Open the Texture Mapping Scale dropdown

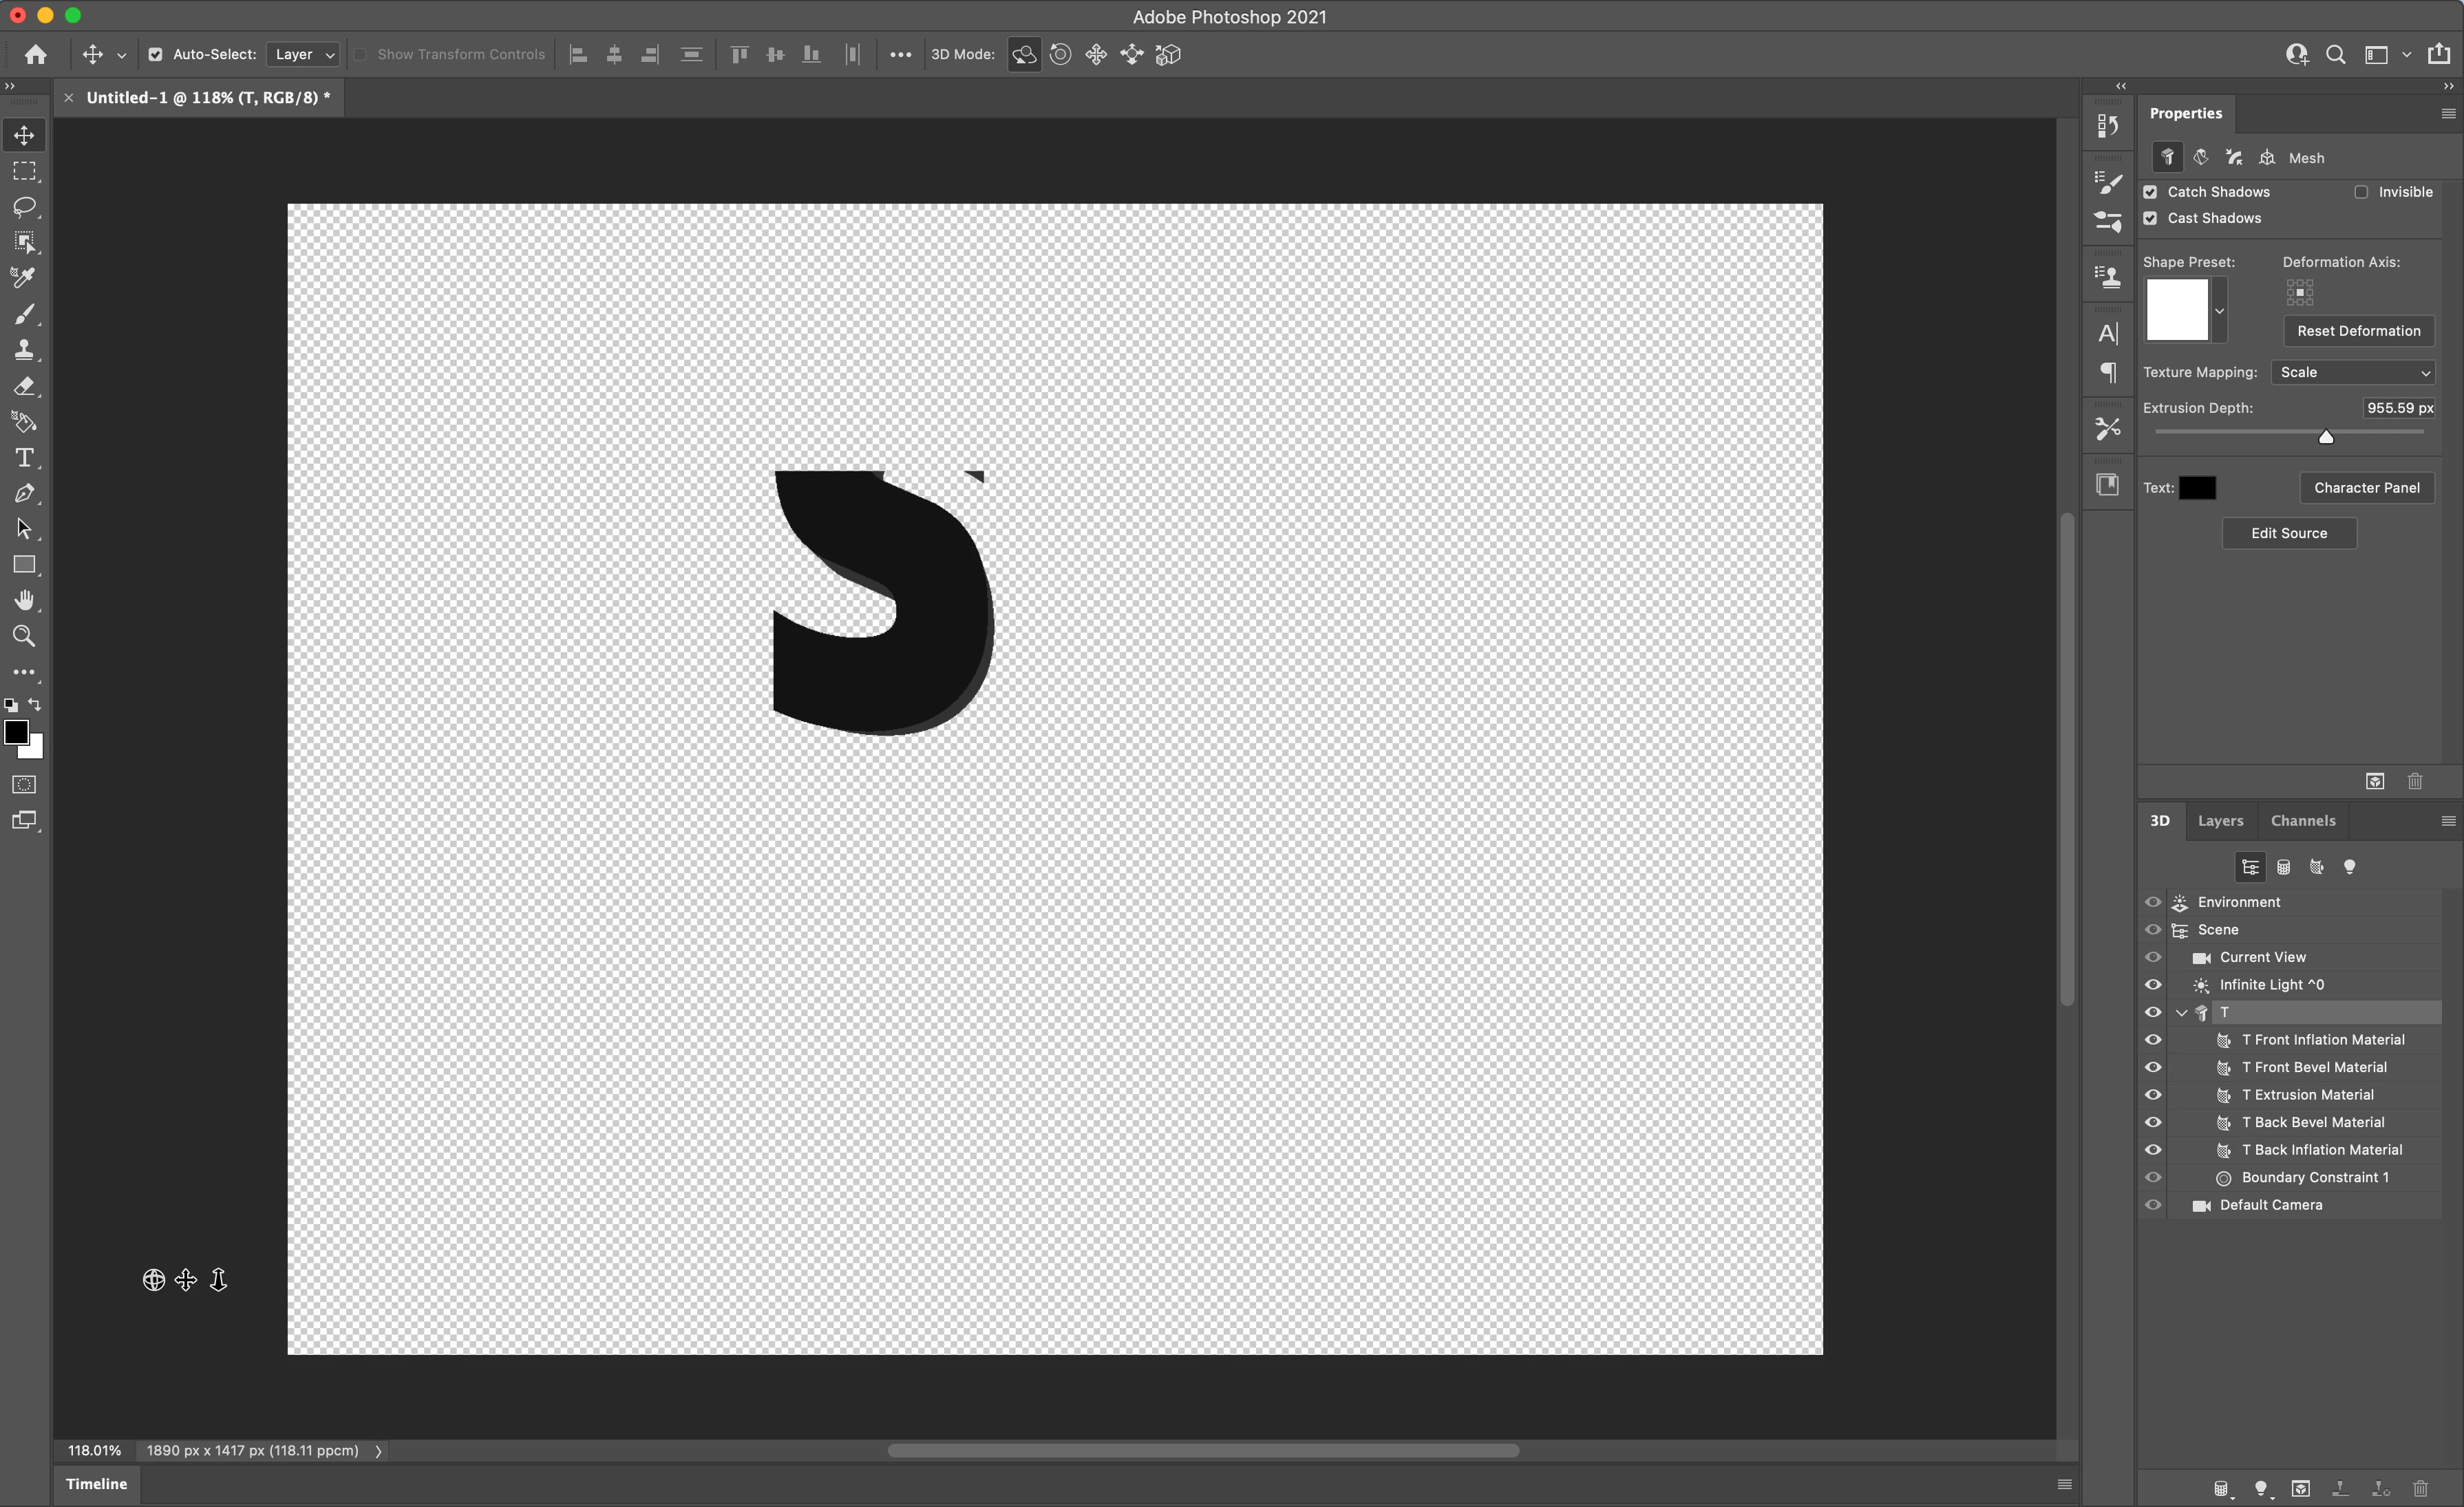click(x=2353, y=372)
